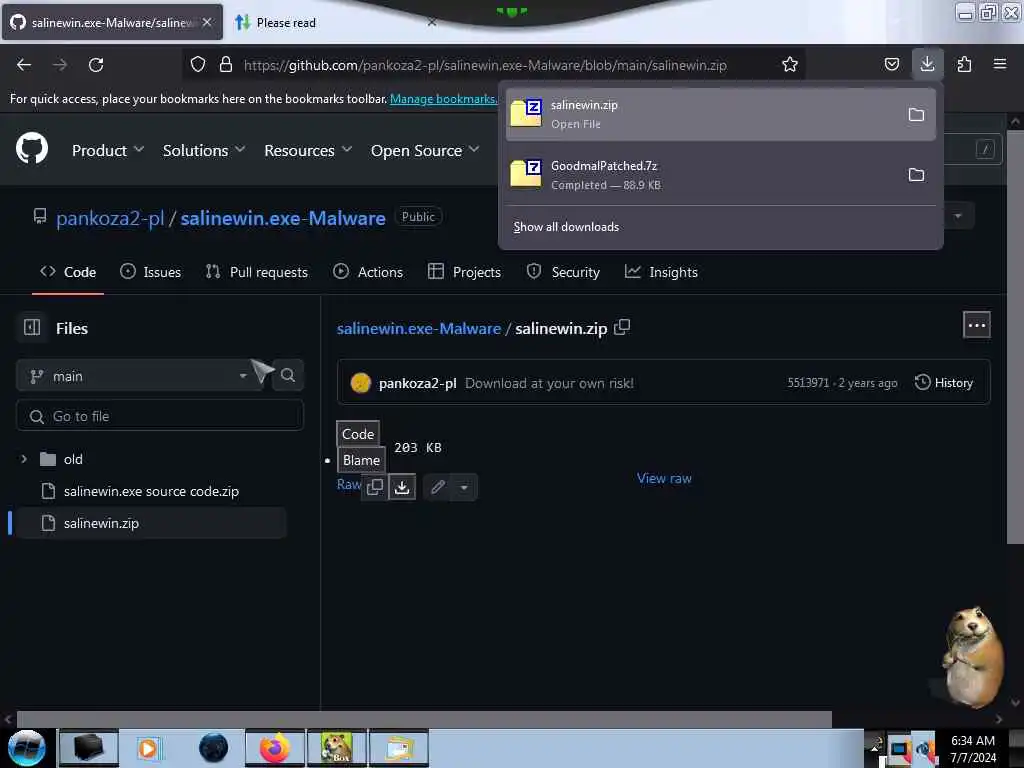Image resolution: width=1024 pixels, height=768 pixels.
Task: Open the three-dots more options button
Action: (x=976, y=325)
